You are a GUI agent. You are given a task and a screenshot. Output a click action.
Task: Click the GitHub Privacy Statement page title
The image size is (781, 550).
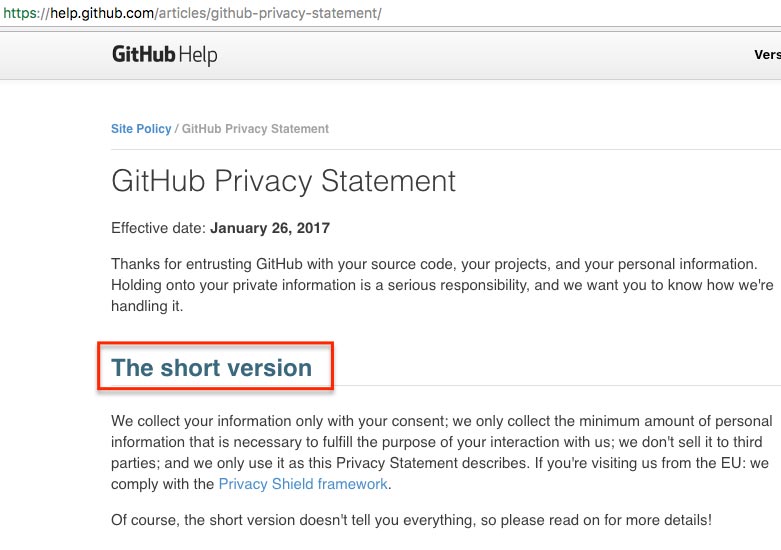(283, 180)
